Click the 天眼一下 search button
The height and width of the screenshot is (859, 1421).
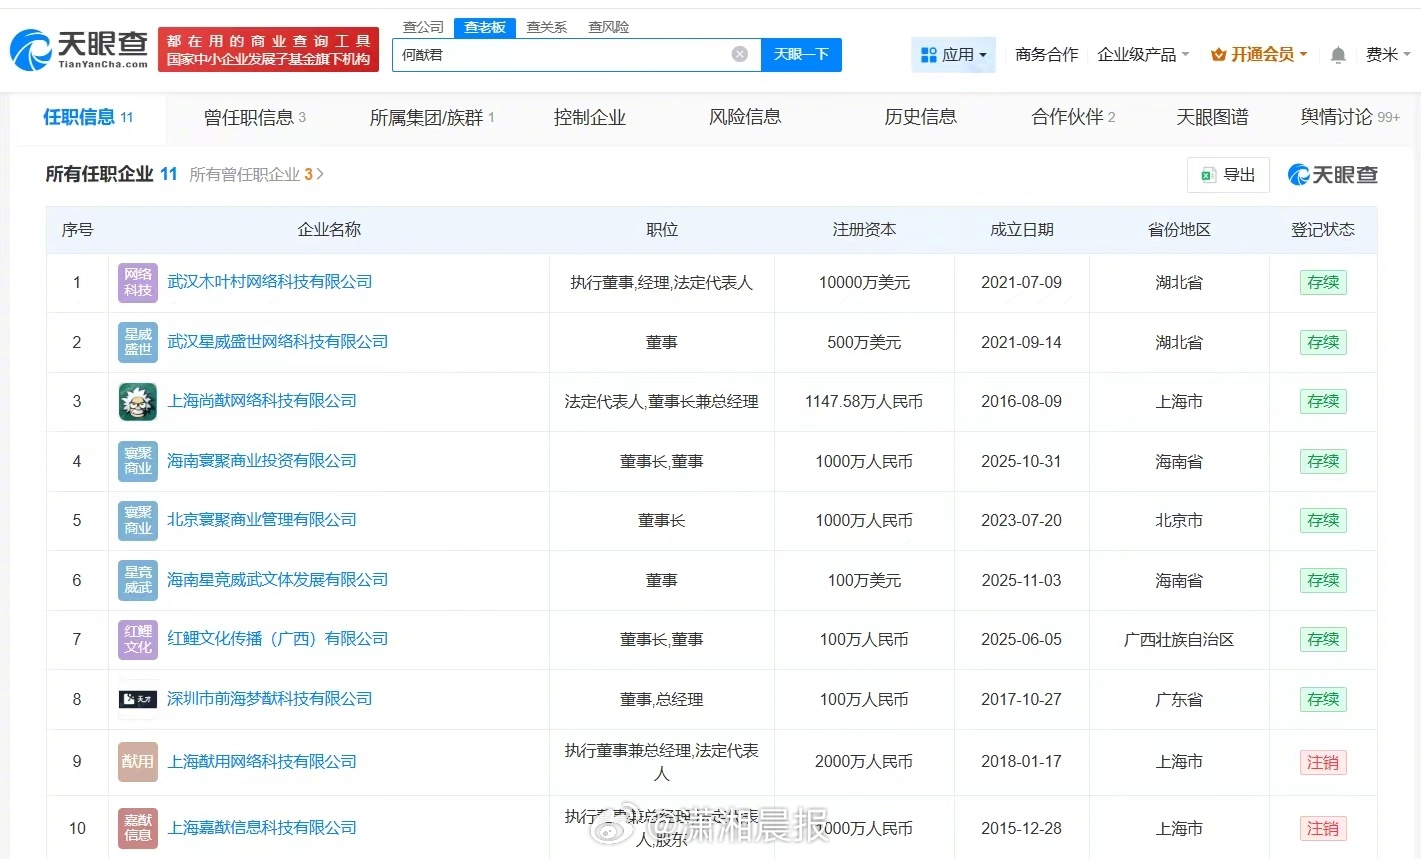point(801,54)
